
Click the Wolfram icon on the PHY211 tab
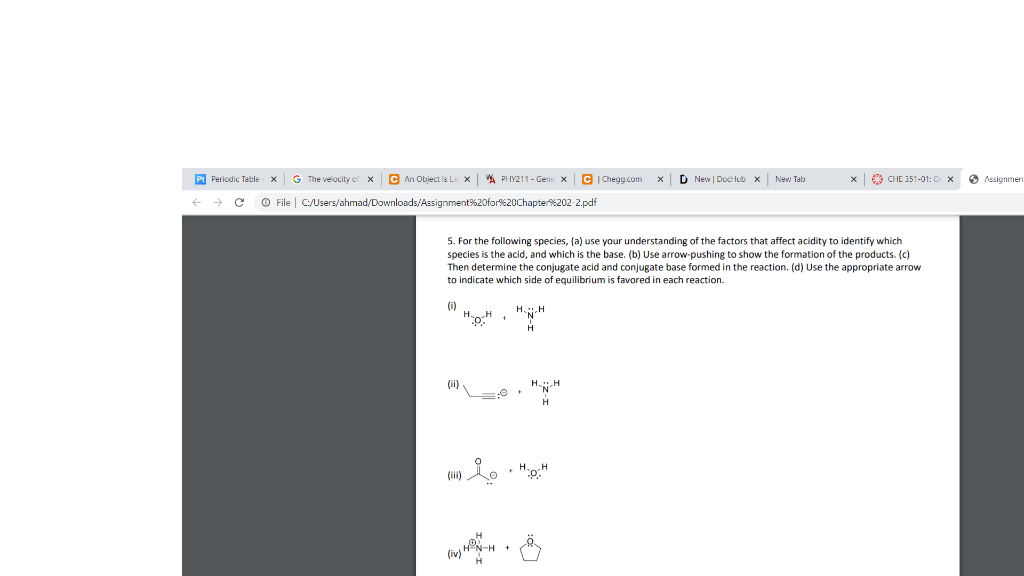click(x=487, y=180)
